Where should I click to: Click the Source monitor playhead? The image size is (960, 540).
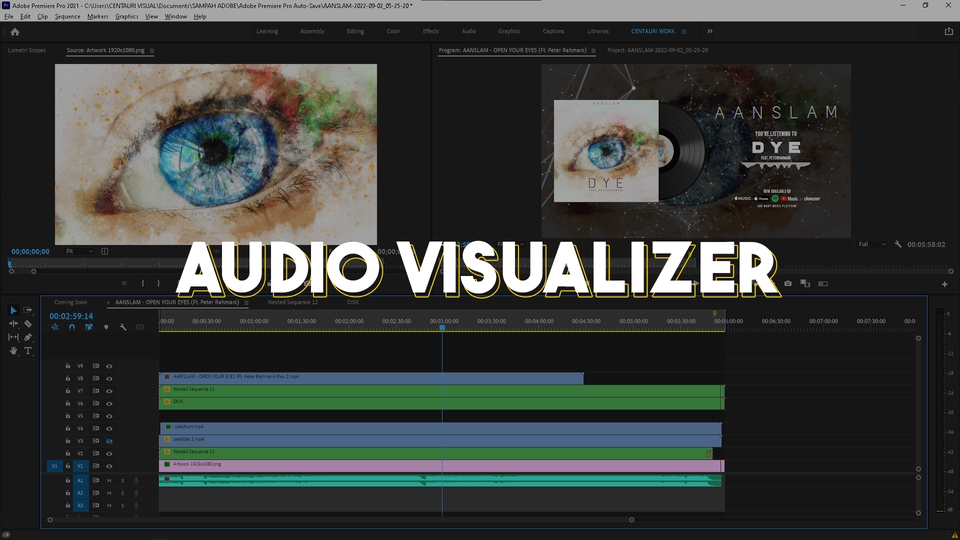(10, 264)
